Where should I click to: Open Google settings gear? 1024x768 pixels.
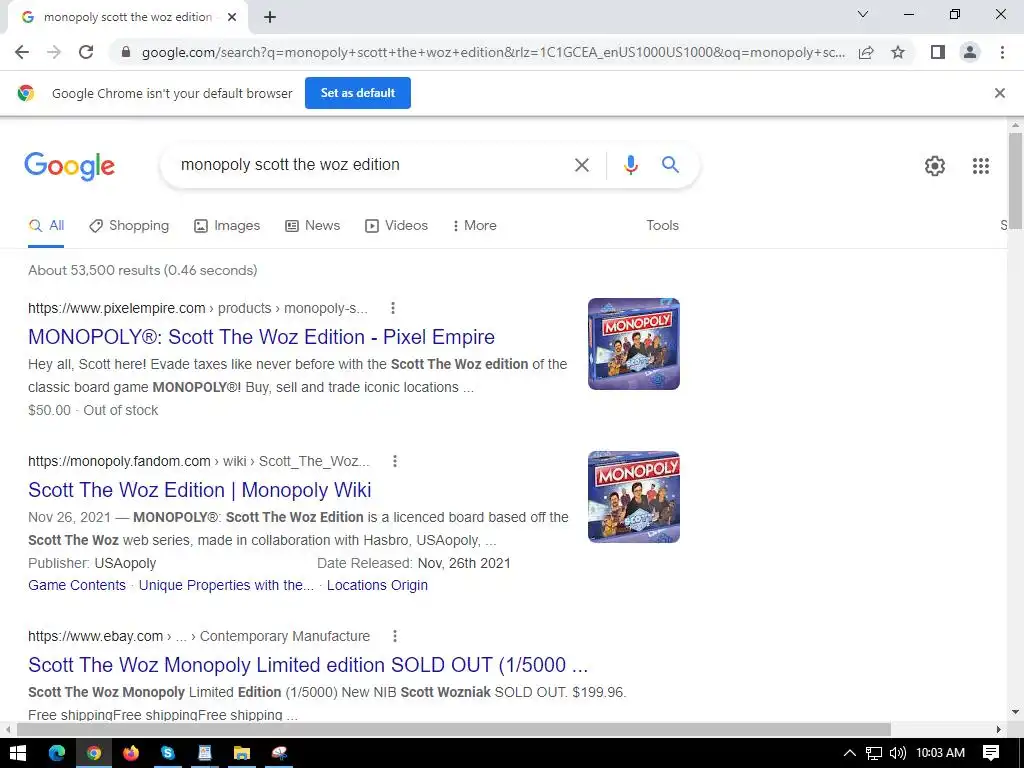click(935, 166)
